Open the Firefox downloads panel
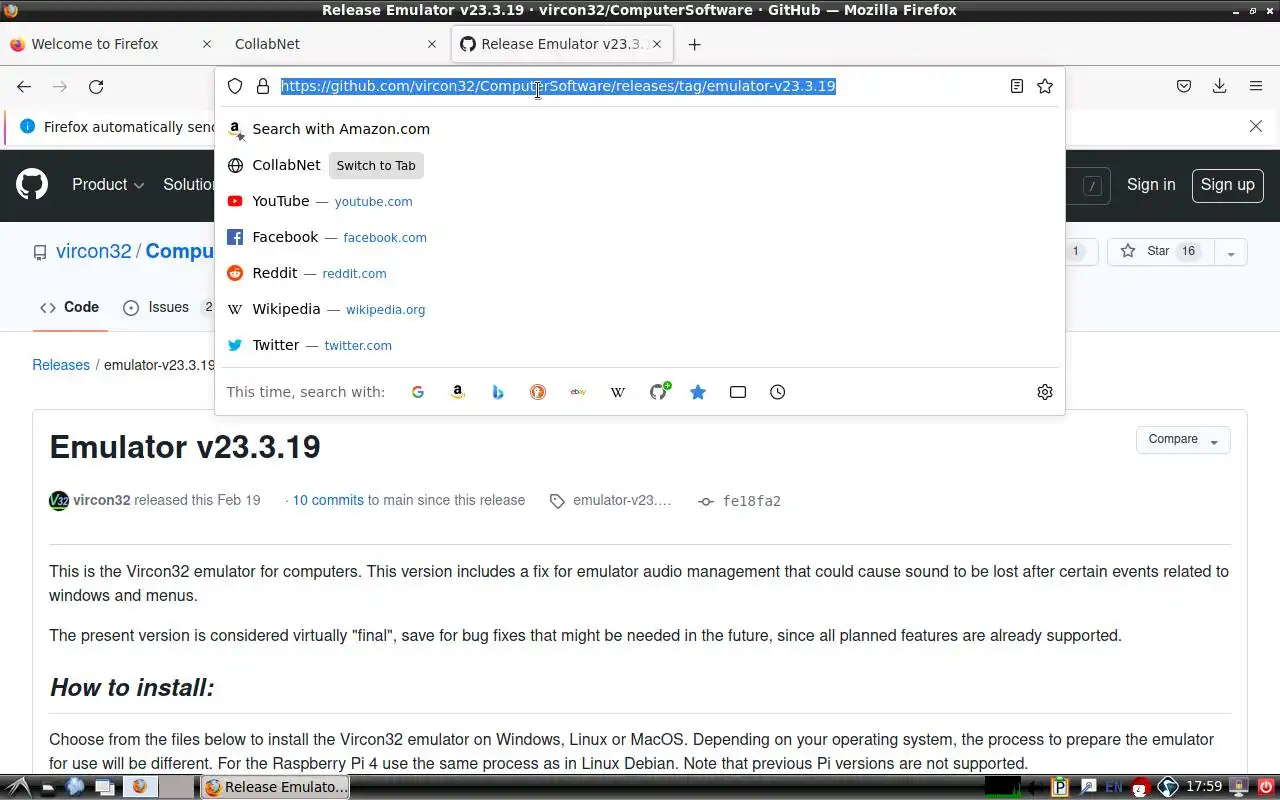1280x800 pixels. (x=1220, y=86)
